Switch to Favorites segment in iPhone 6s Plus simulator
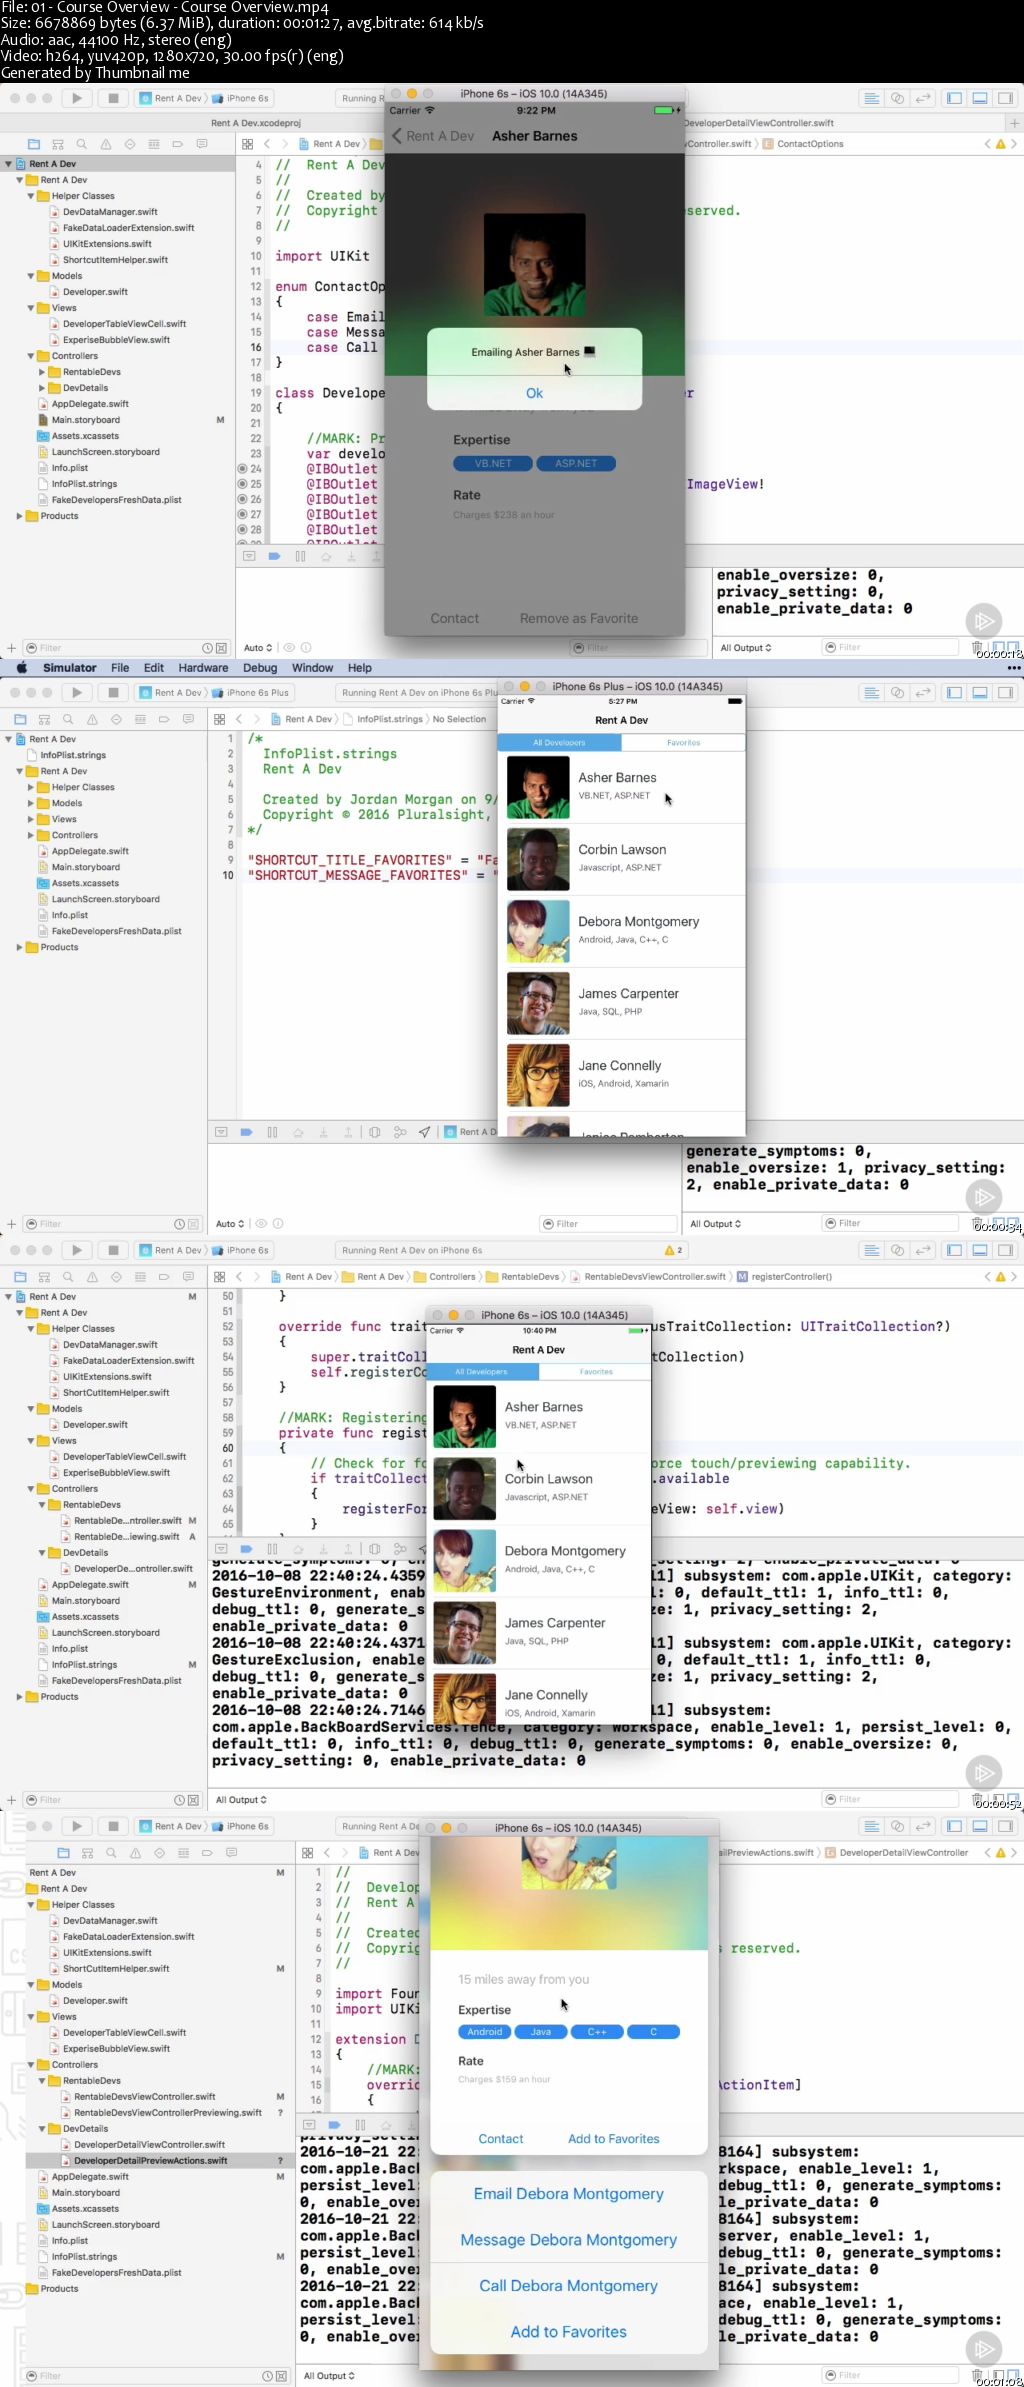1024x2387 pixels. (x=683, y=743)
